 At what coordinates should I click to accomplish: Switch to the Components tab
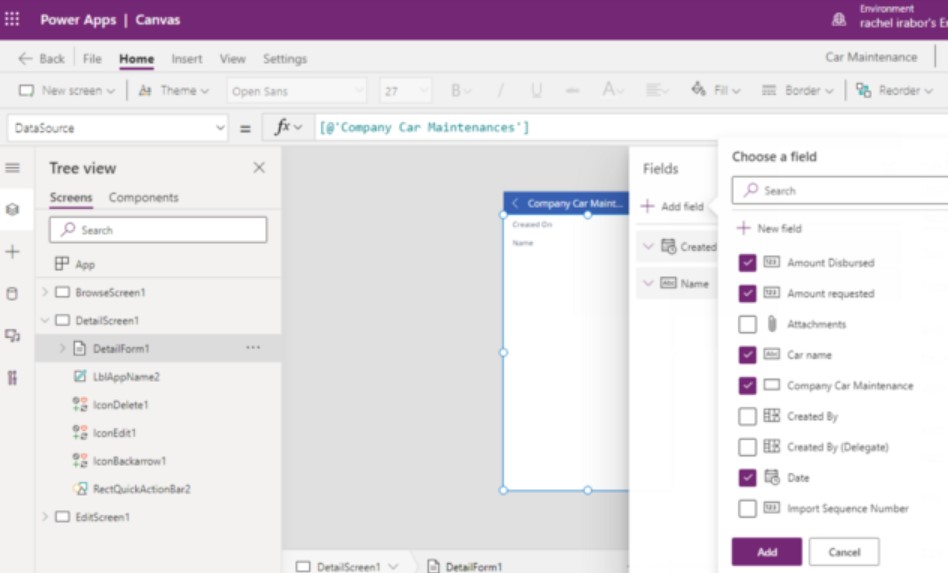143,198
